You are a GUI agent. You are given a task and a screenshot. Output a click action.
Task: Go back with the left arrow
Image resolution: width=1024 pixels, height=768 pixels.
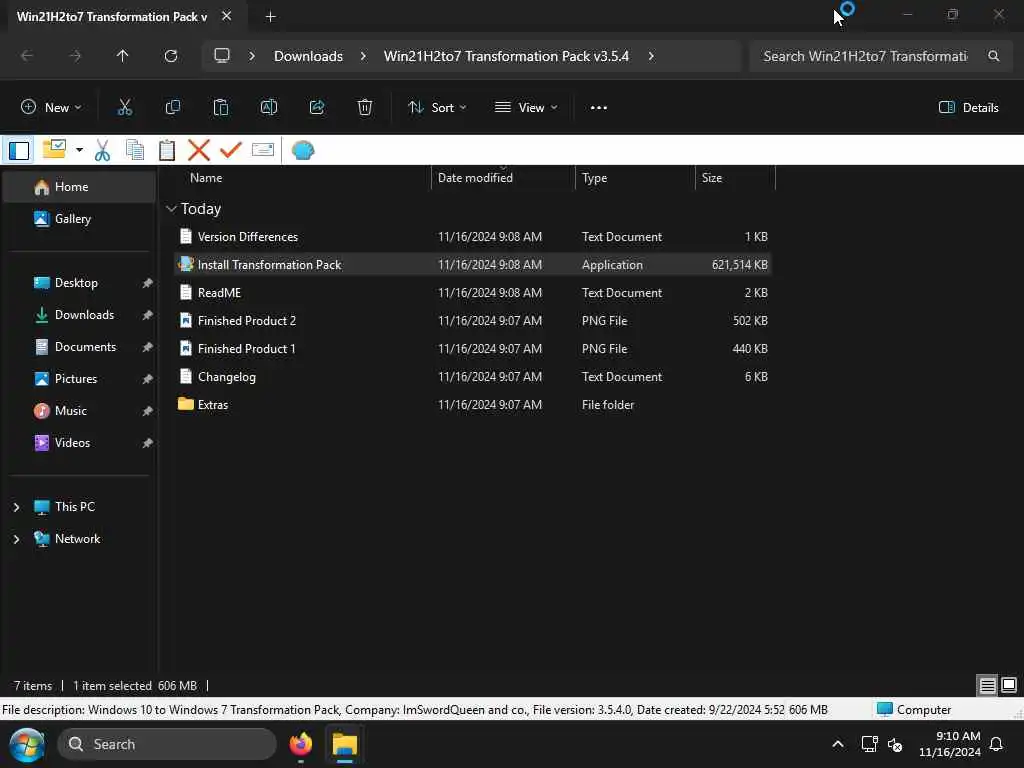(27, 56)
